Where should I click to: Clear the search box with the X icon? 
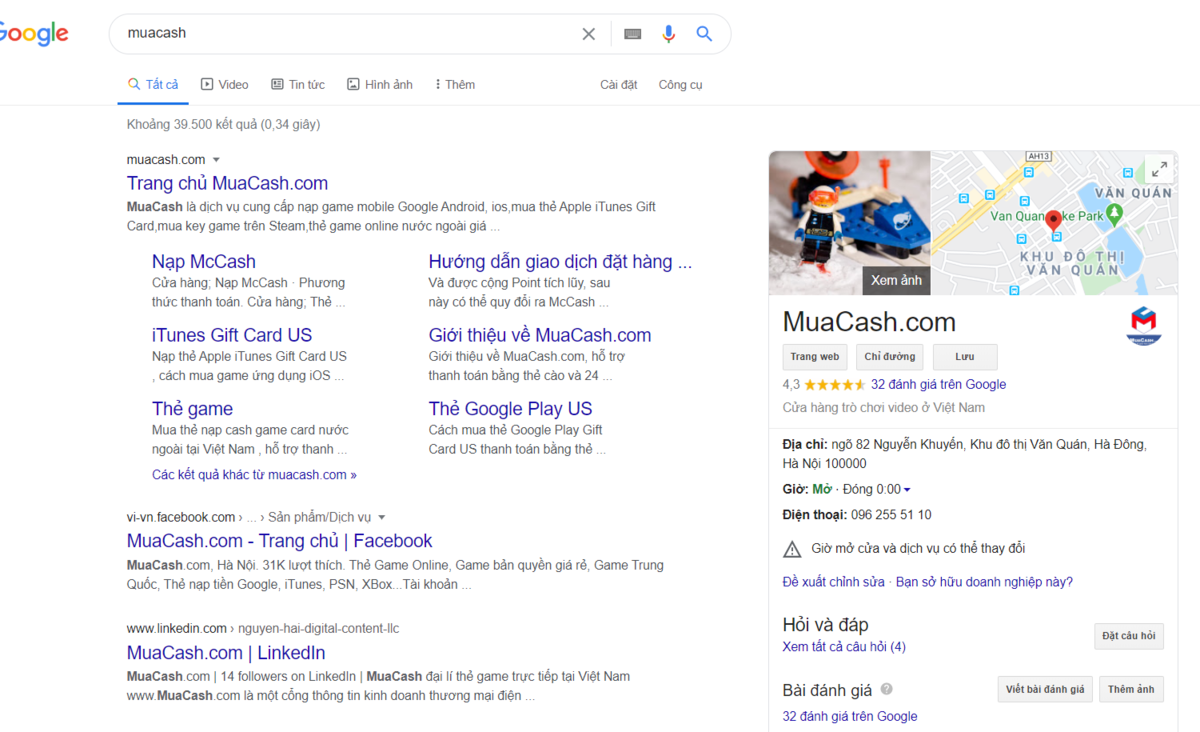pos(589,34)
